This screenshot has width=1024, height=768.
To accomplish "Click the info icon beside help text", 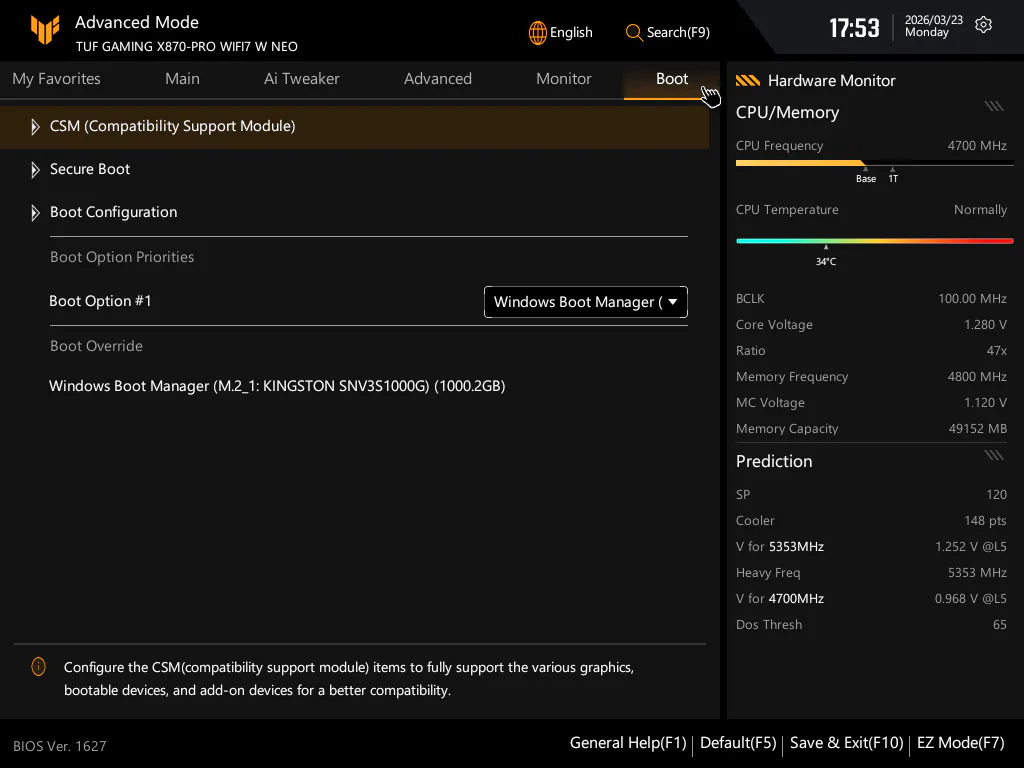I will (x=39, y=667).
